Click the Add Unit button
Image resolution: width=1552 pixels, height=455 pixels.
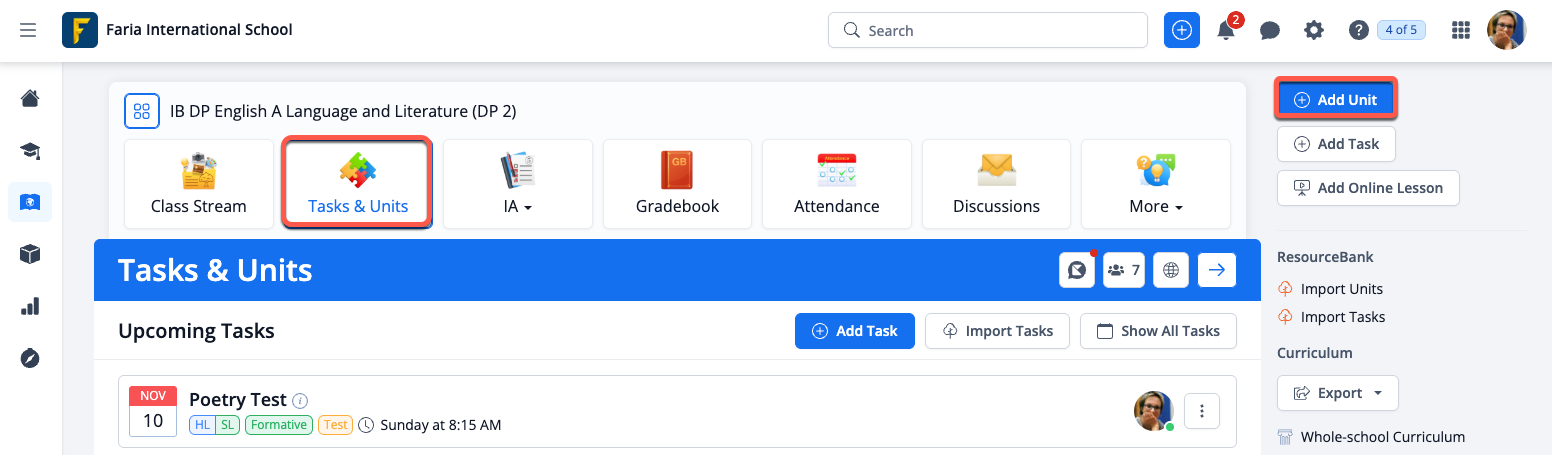coord(1335,100)
